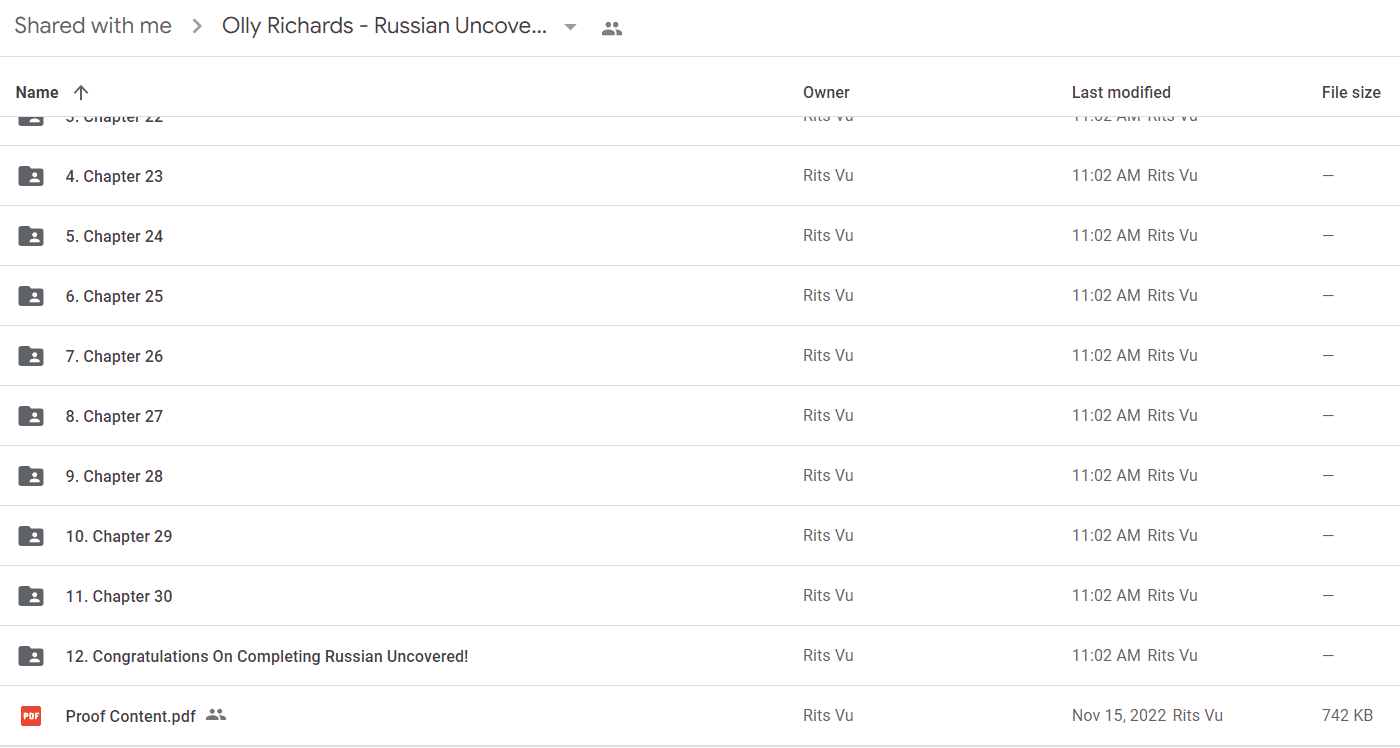Click the 8. Chapter 27 folder icon

pos(31,416)
